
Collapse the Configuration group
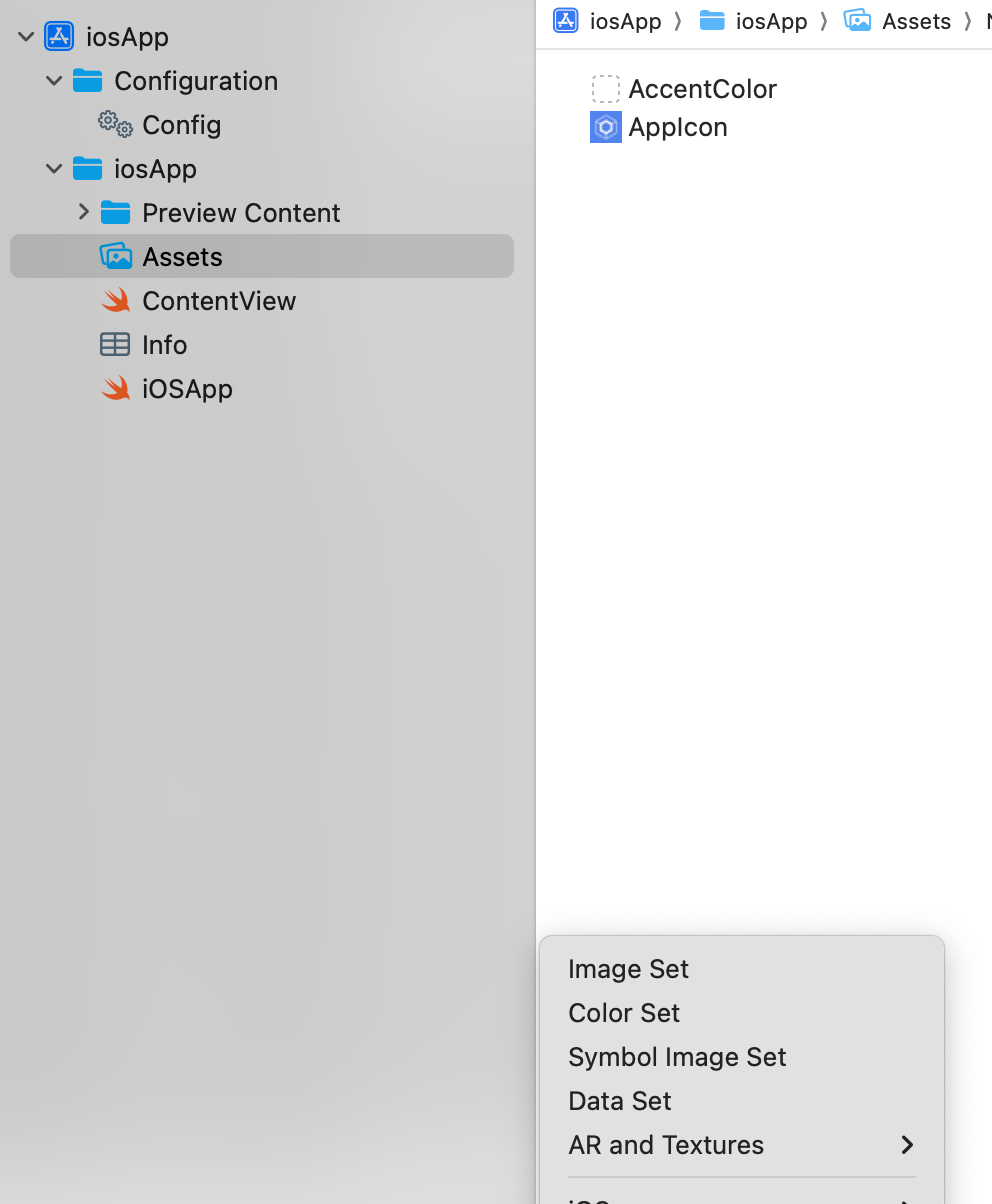click(x=54, y=81)
